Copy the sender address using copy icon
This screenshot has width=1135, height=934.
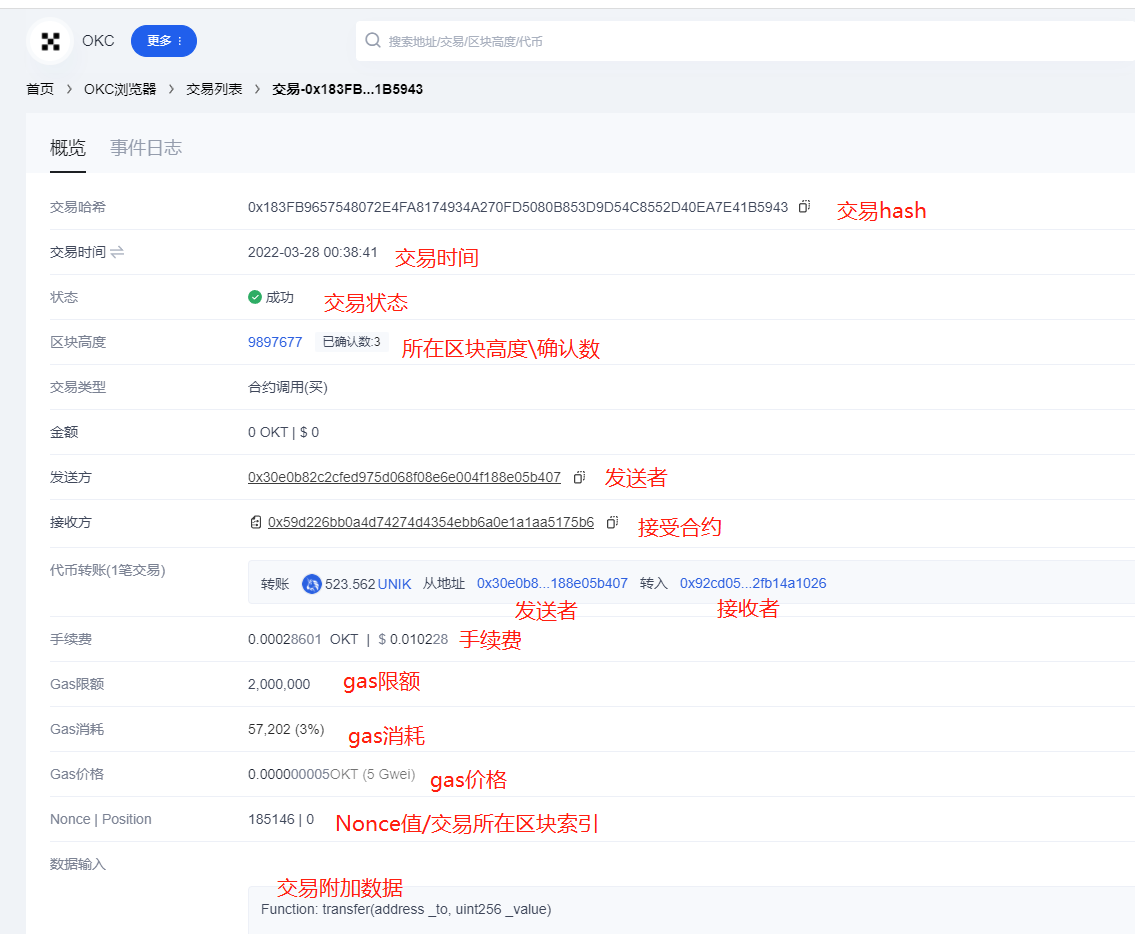coord(579,477)
